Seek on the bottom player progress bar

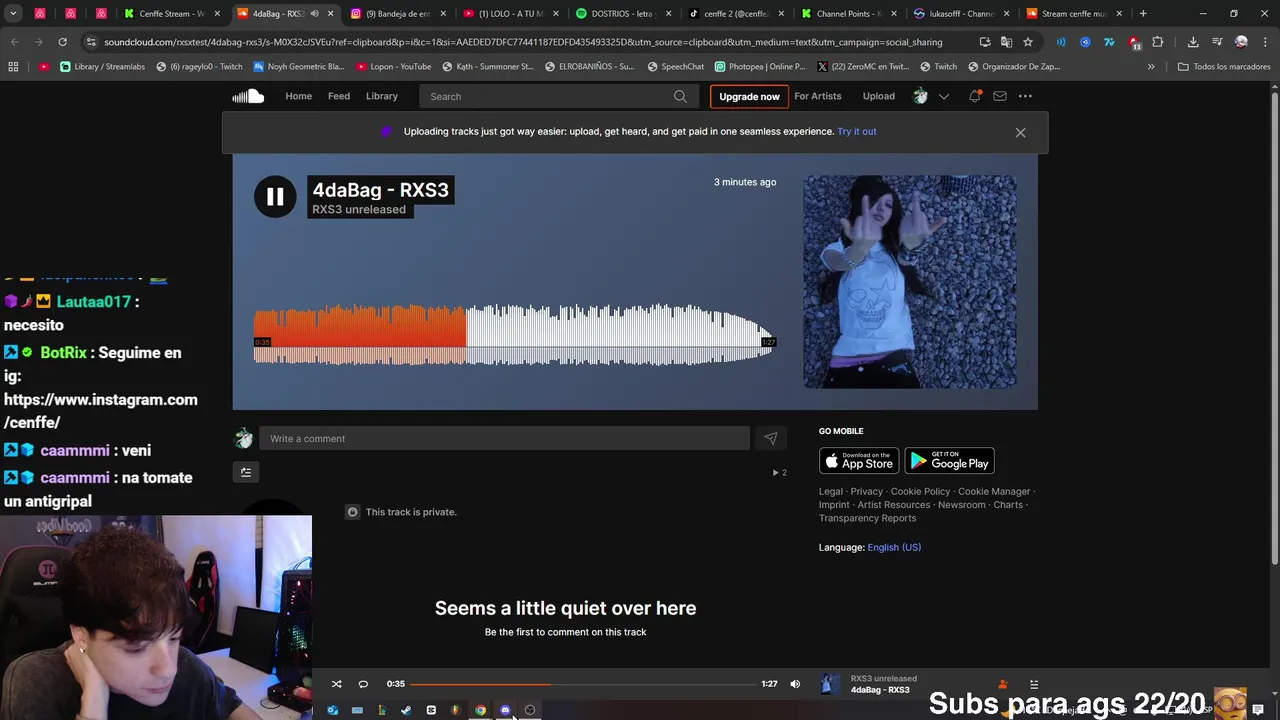coord(583,684)
